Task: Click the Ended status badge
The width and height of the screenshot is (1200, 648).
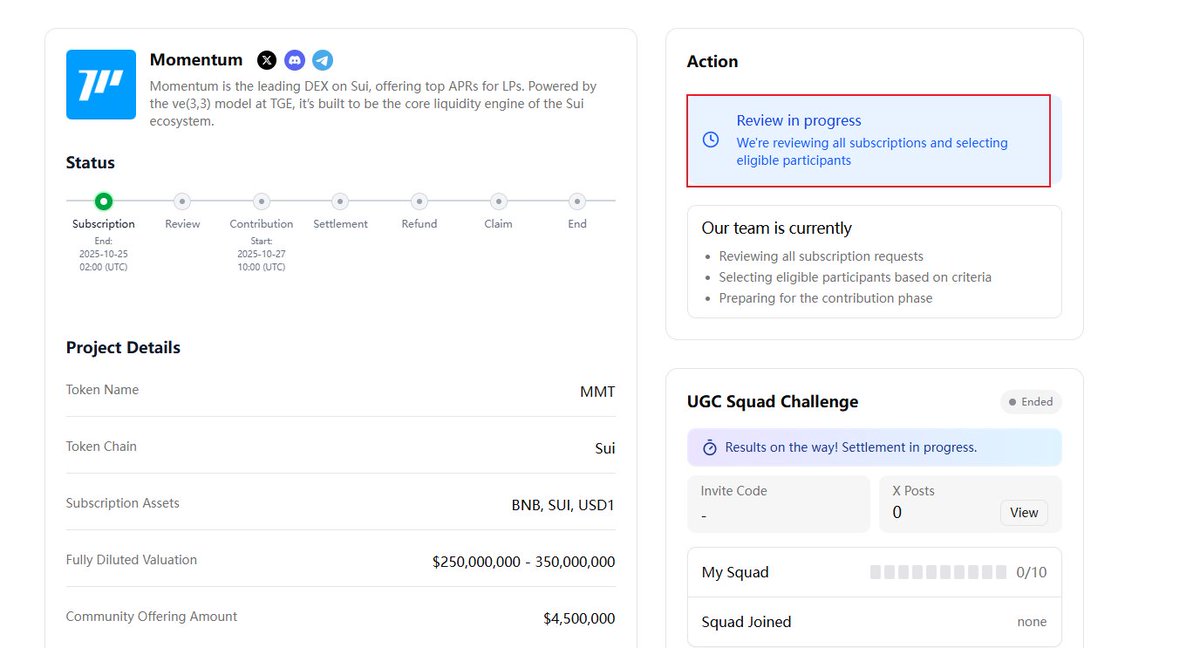Action: coord(1031,402)
